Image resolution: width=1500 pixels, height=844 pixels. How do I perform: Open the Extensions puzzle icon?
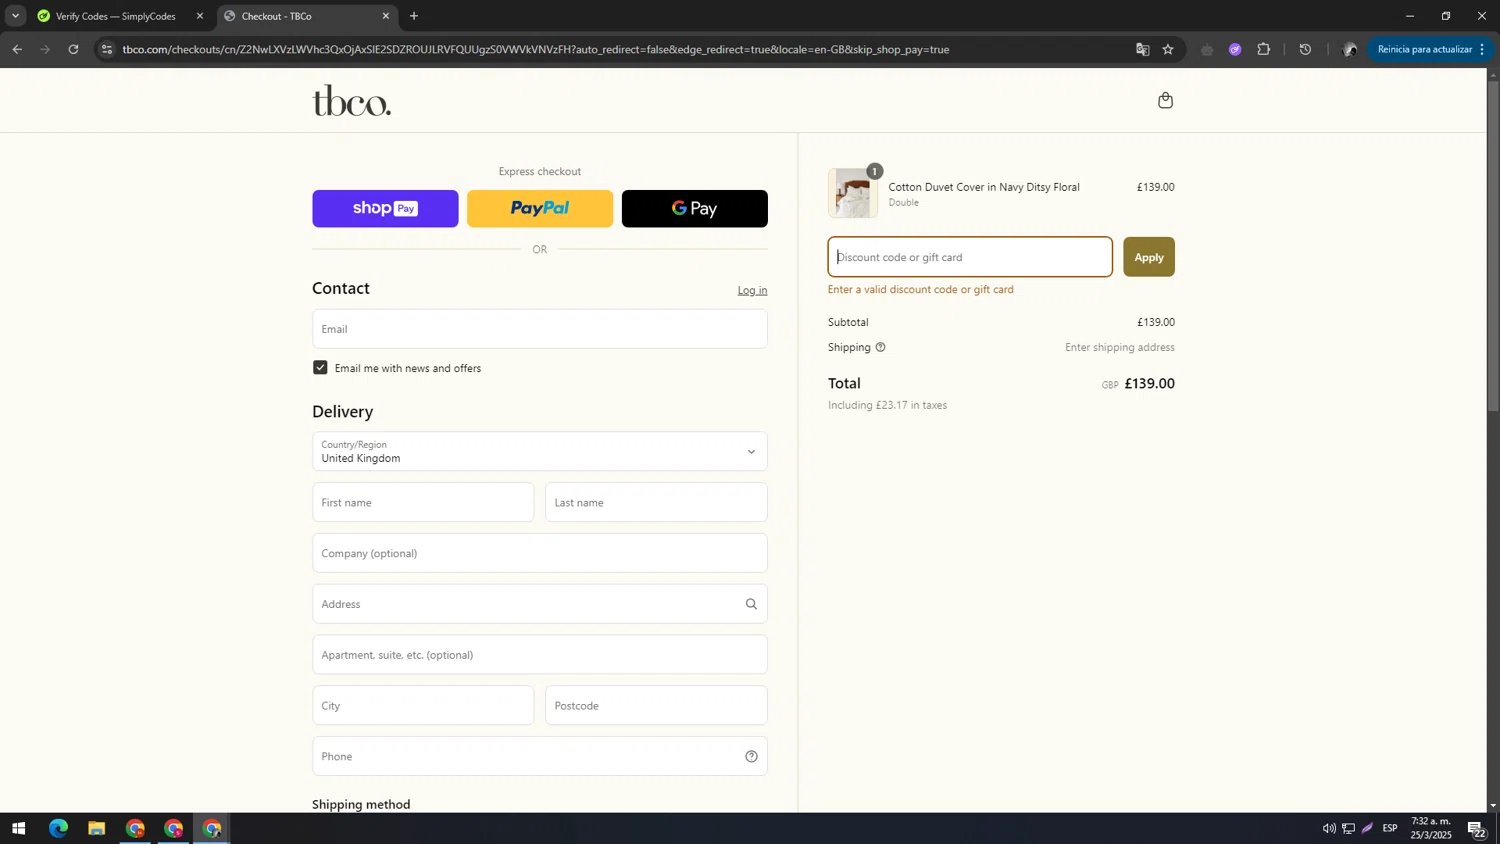point(1264,49)
